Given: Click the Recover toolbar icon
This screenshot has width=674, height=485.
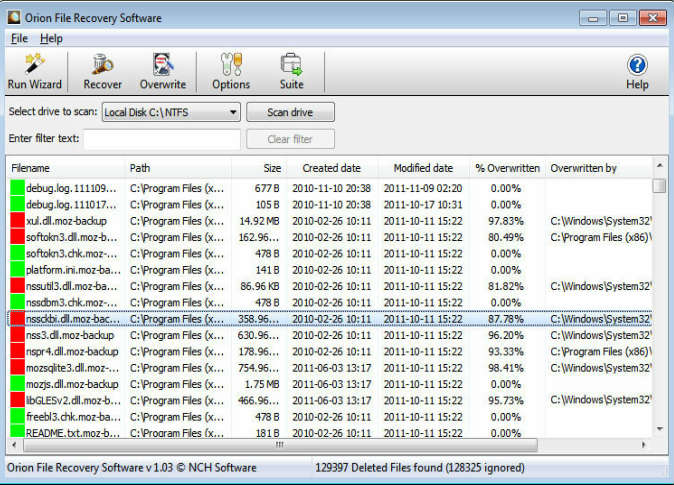Looking at the screenshot, I should [102, 66].
